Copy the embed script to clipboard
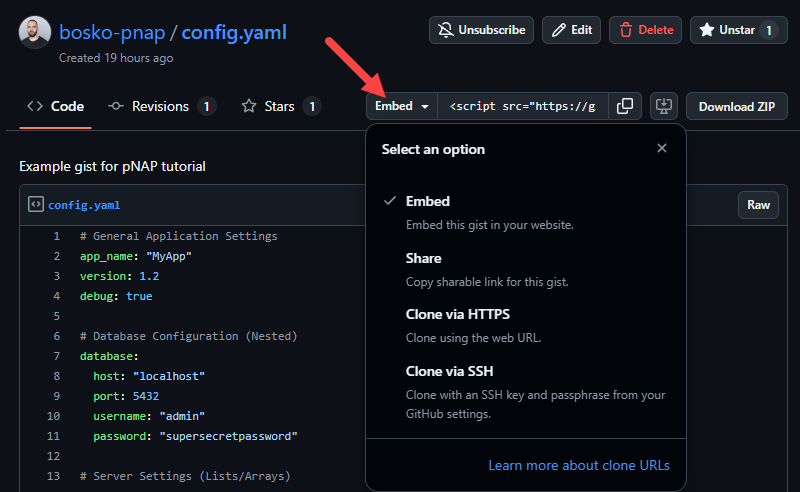 click(625, 106)
